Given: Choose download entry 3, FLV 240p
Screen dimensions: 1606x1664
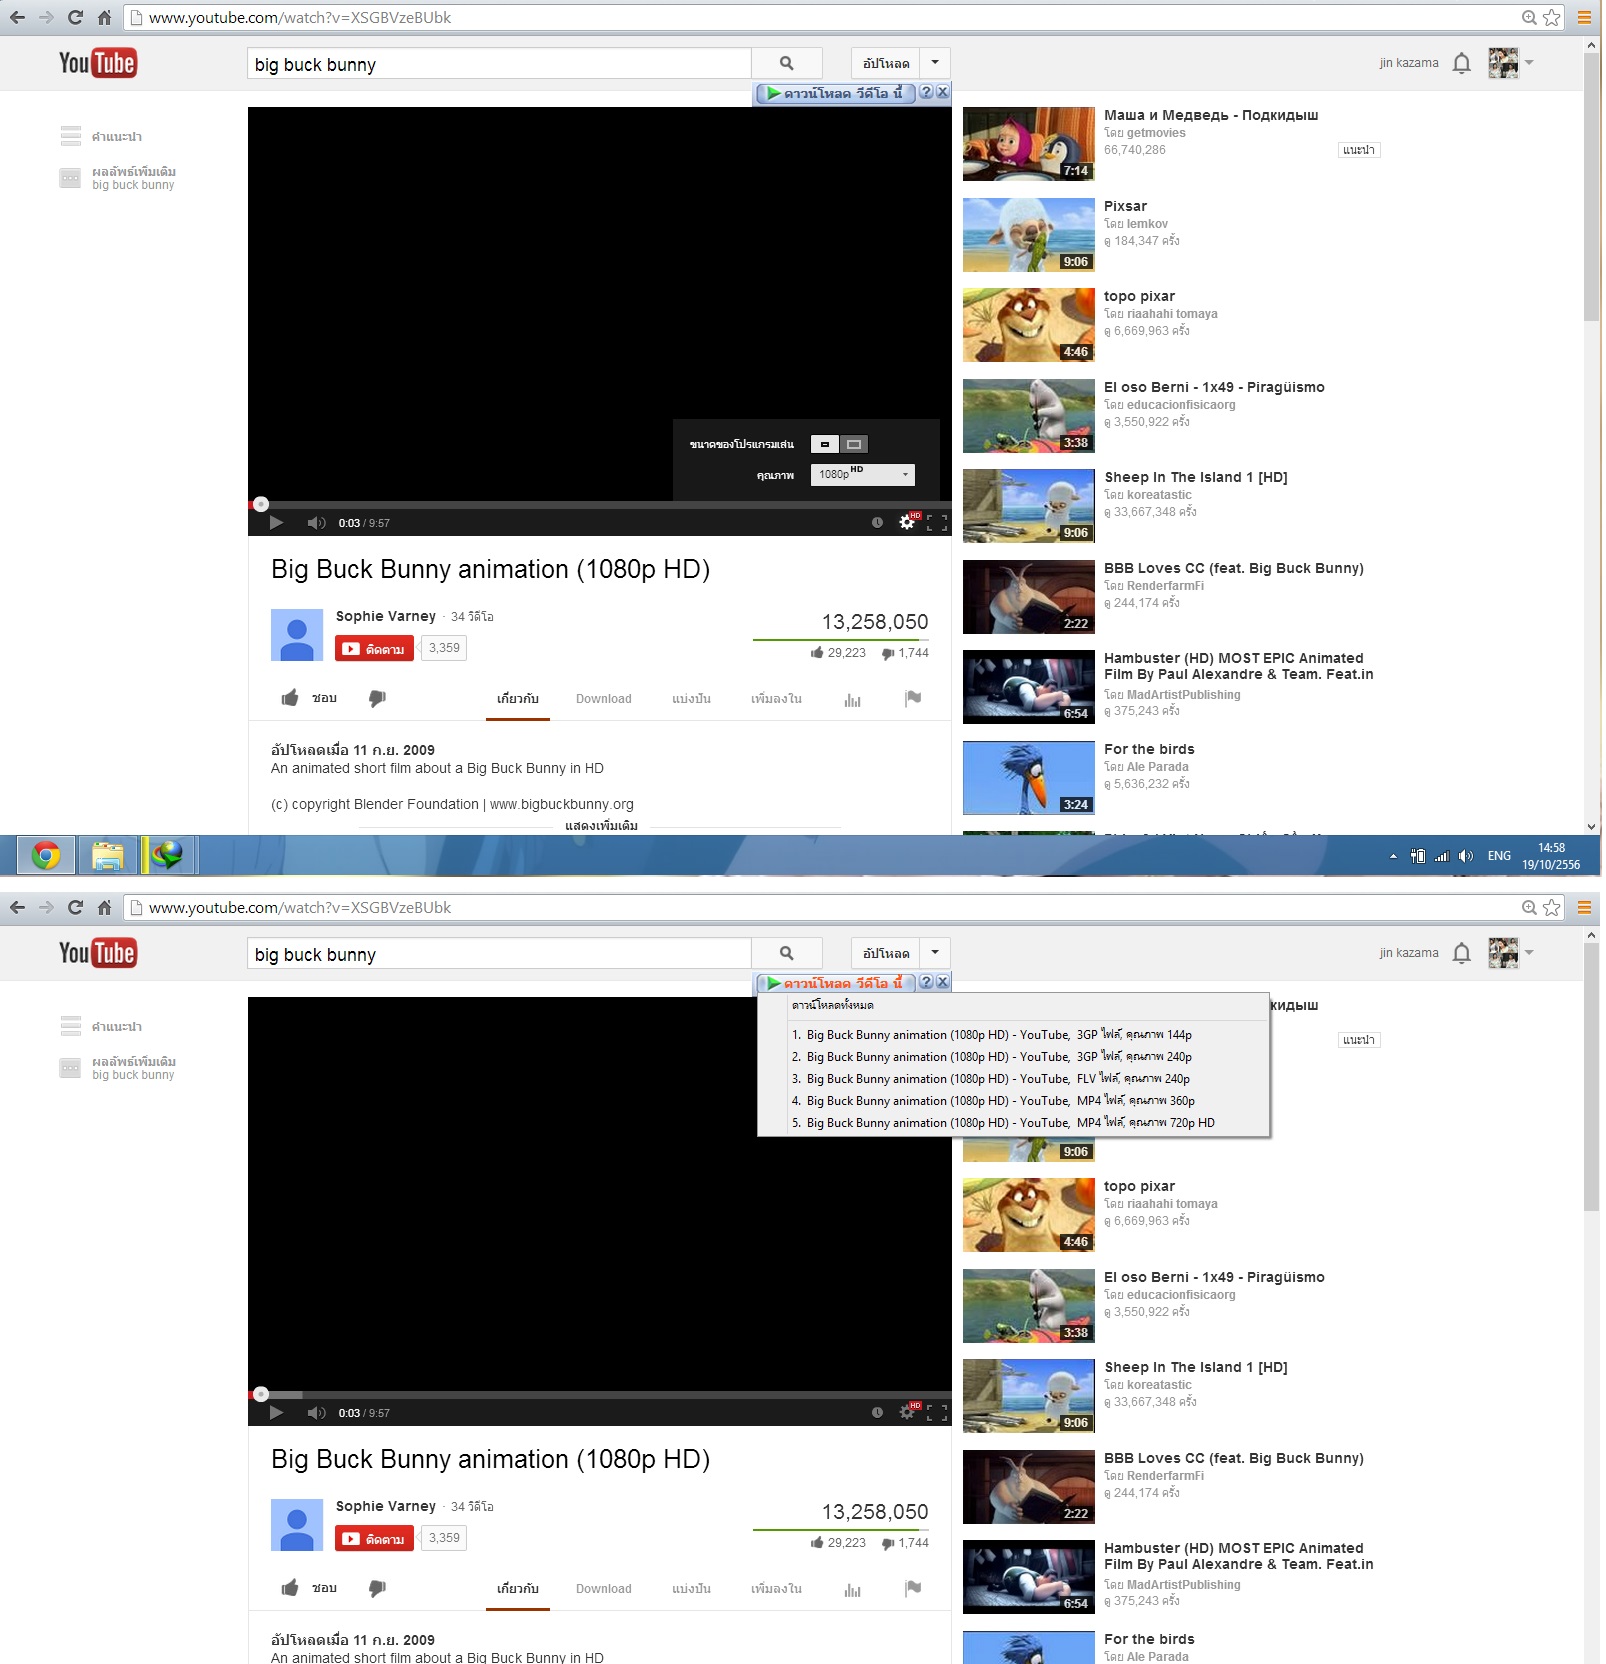Looking at the screenshot, I should [1013, 1079].
